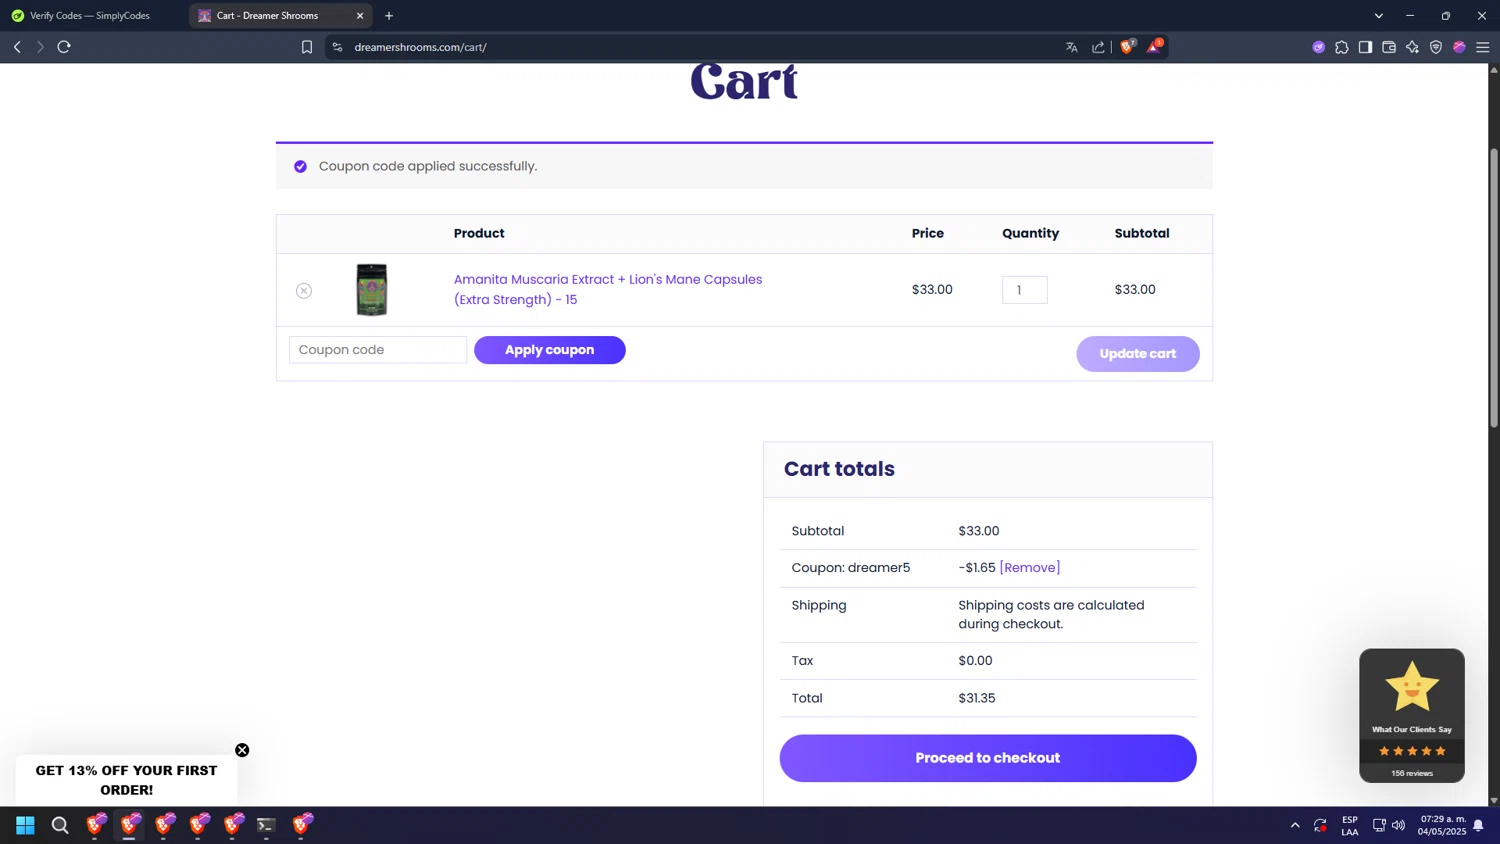Click the GET 13% OFF YOUR FIRST ORDER banner
Image resolution: width=1500 pixels, height=844 pixels.
[126, 780]
